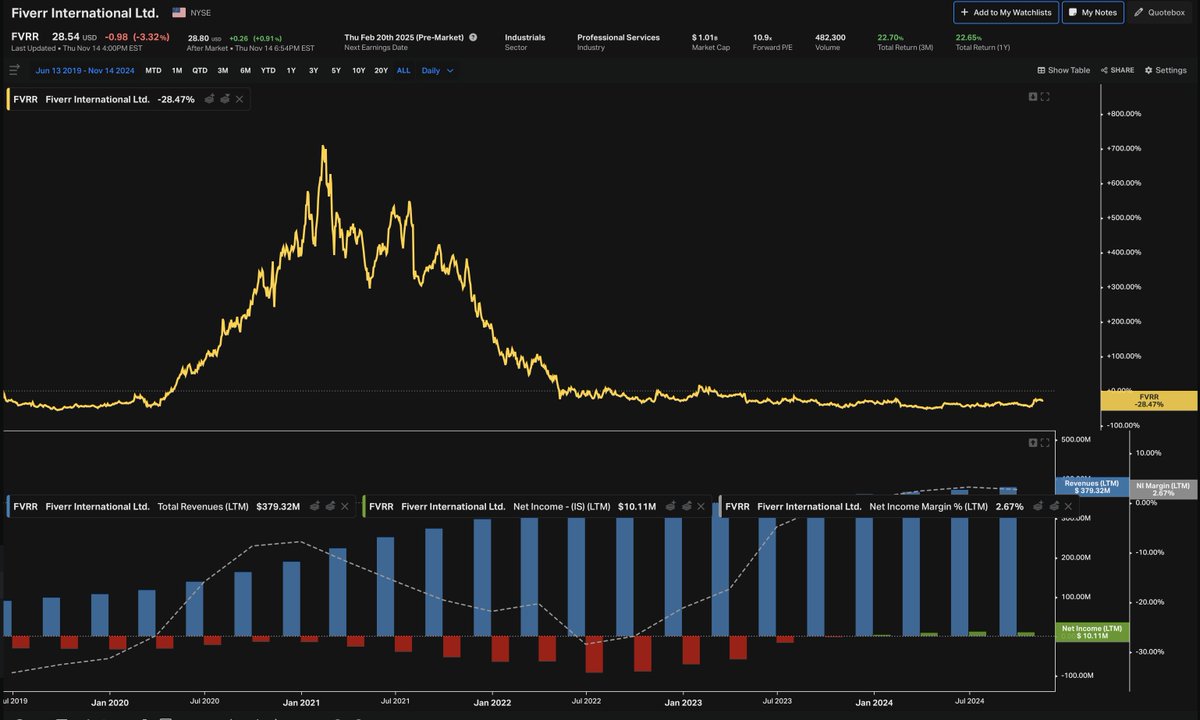Click second move icon on Net Income (IS) legend

click(686, 507)
